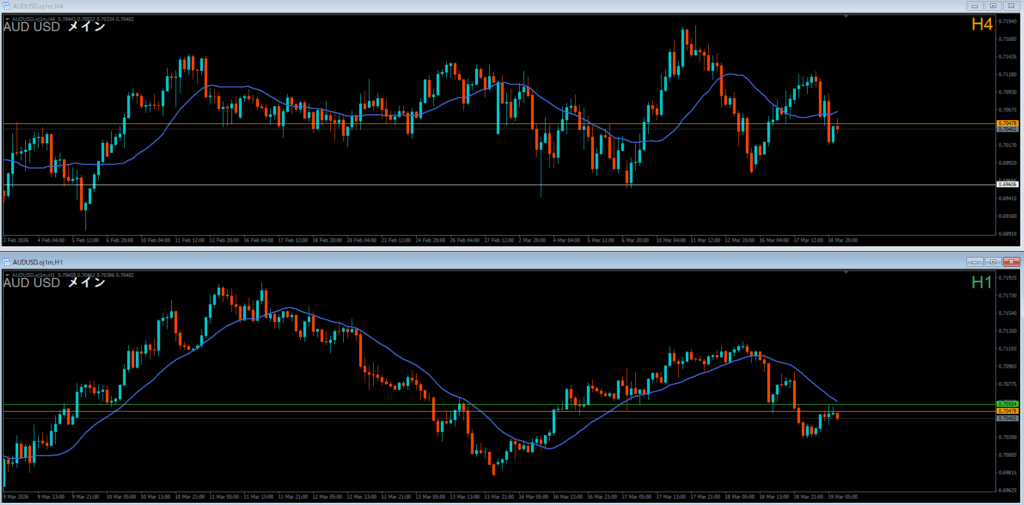Click the green H1 timeframe label
The height and width of the screenshot is (505, 1024).
[981, 283]
